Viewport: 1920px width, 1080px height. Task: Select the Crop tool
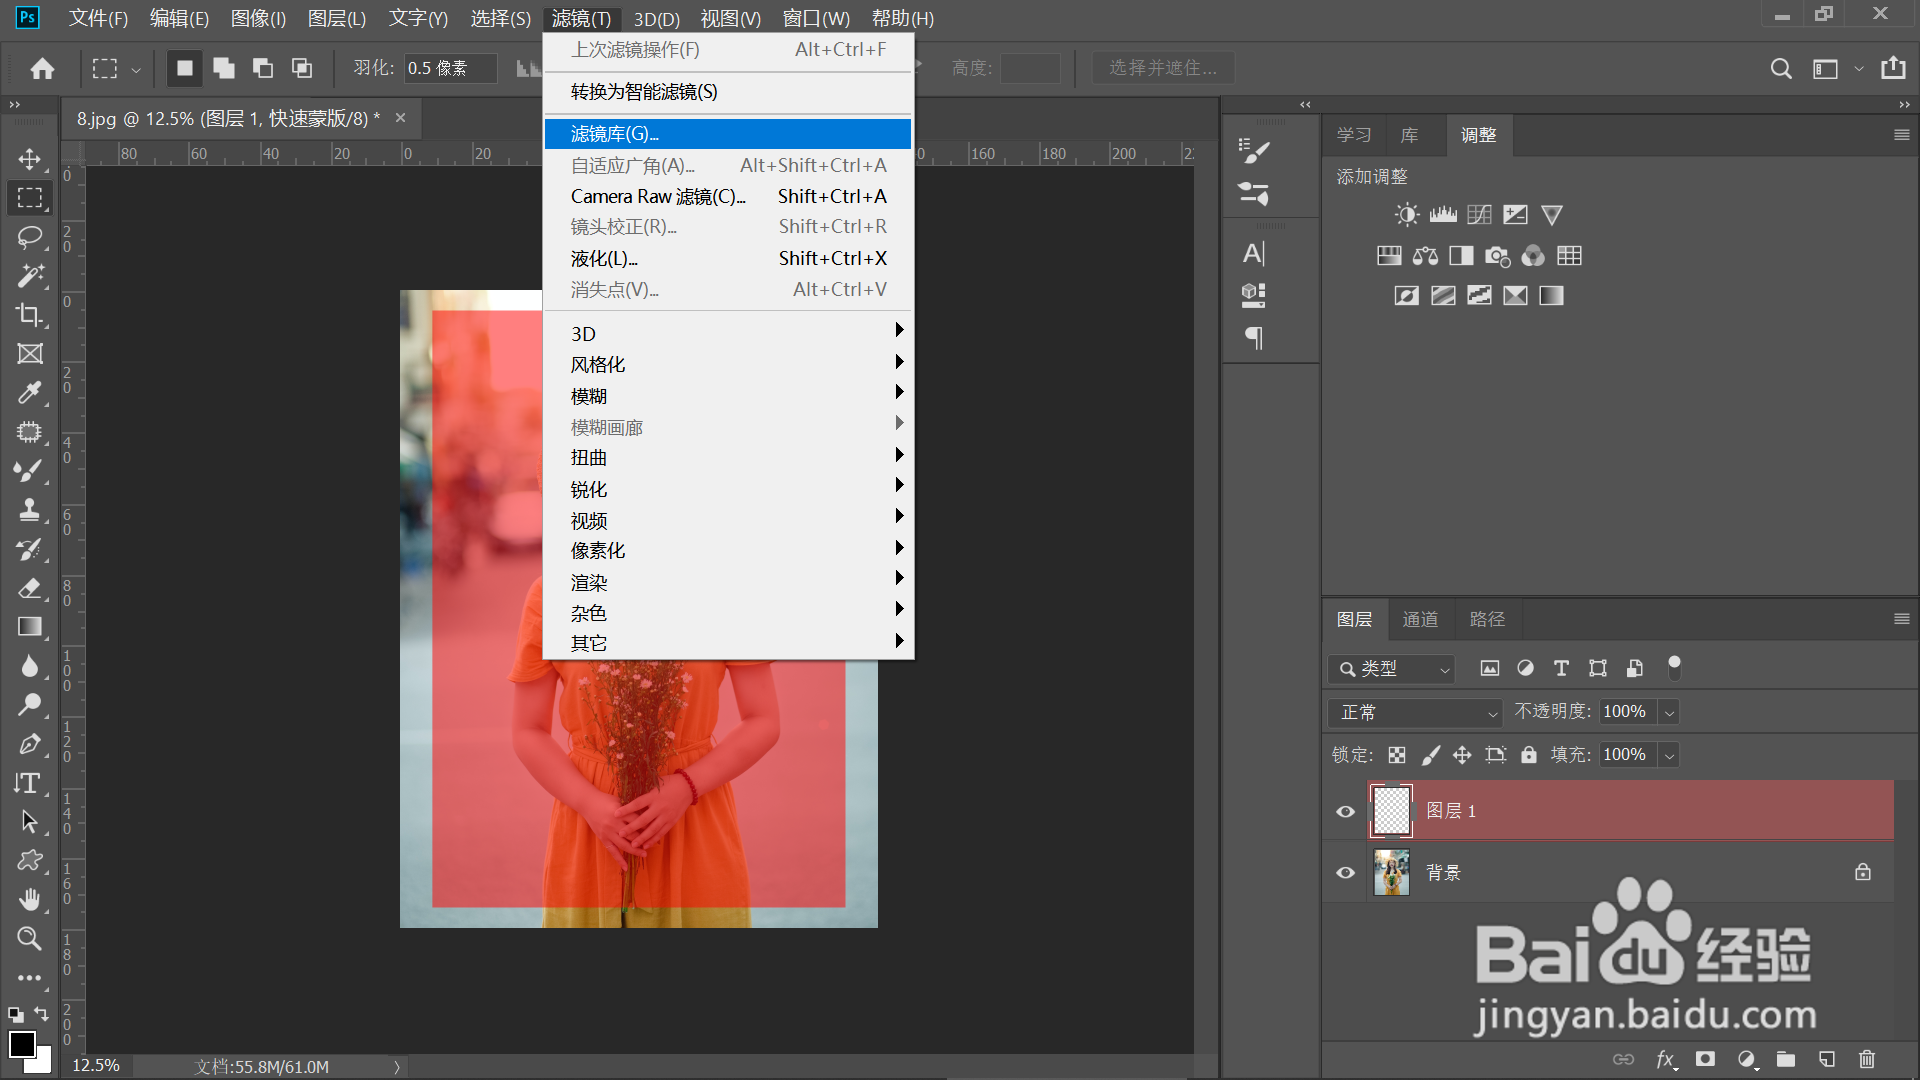click(x=29, y=315)
